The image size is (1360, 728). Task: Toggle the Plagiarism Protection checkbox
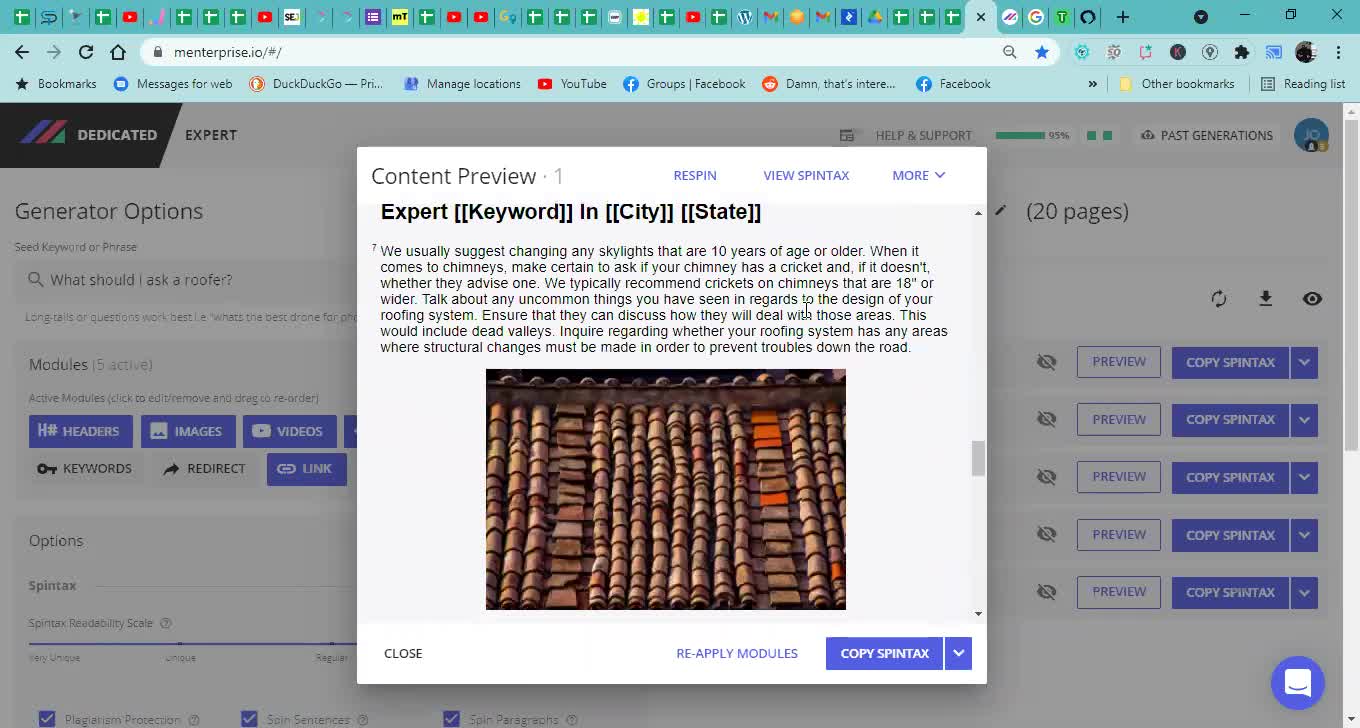(x=47, y=719)
